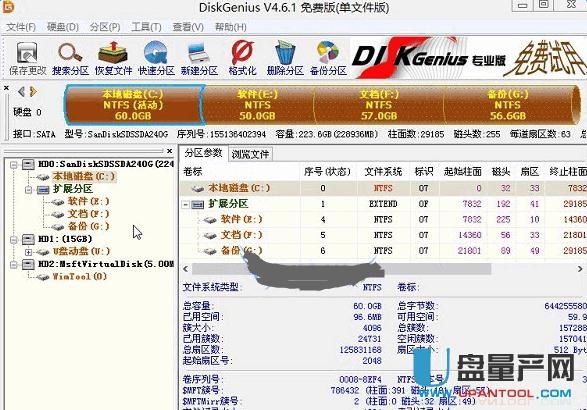Collapse the HD1:(15GB) tree node
The height and width of the screenshot is (410, 587).
[14, 240]
